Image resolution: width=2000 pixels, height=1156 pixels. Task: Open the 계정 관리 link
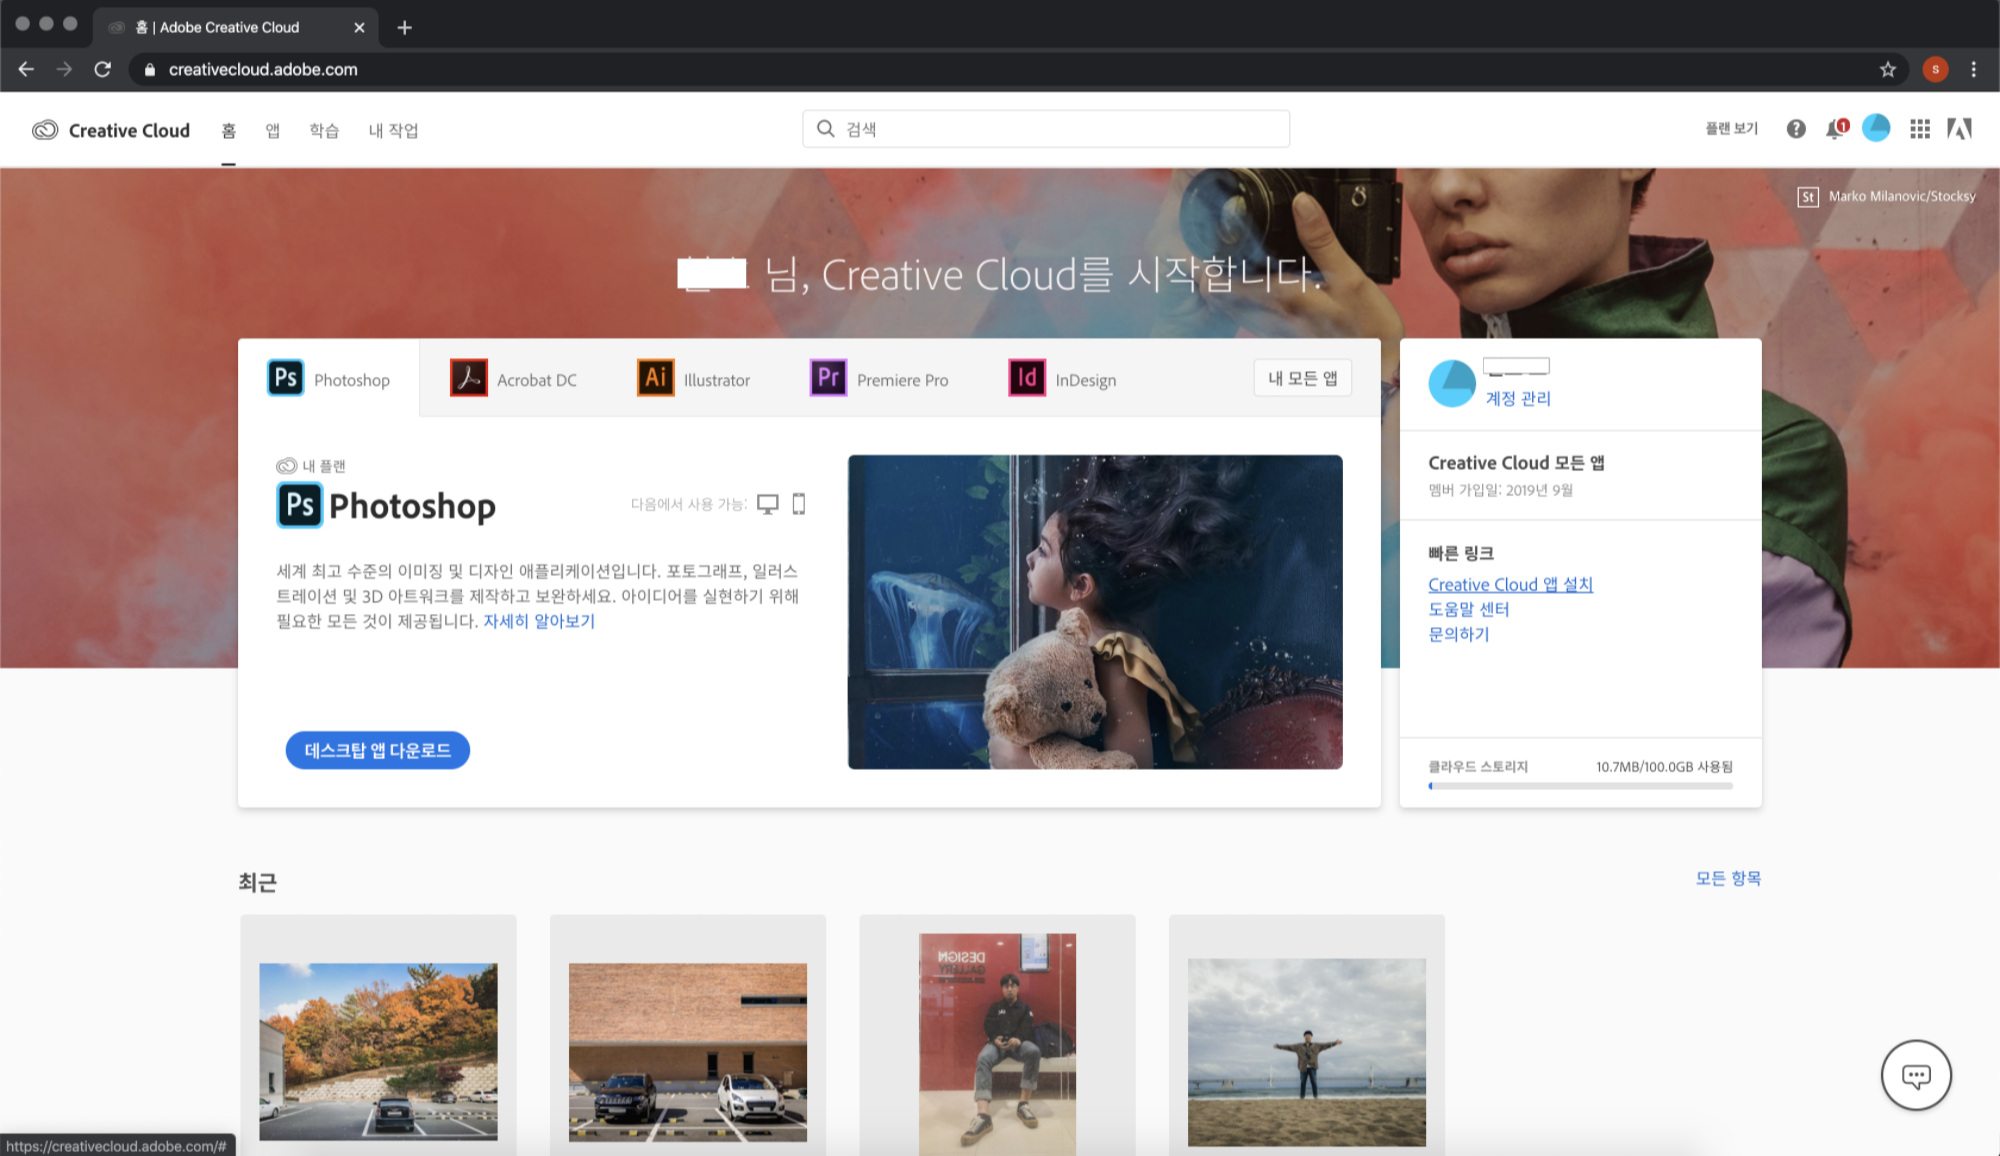pos(1518,398)
